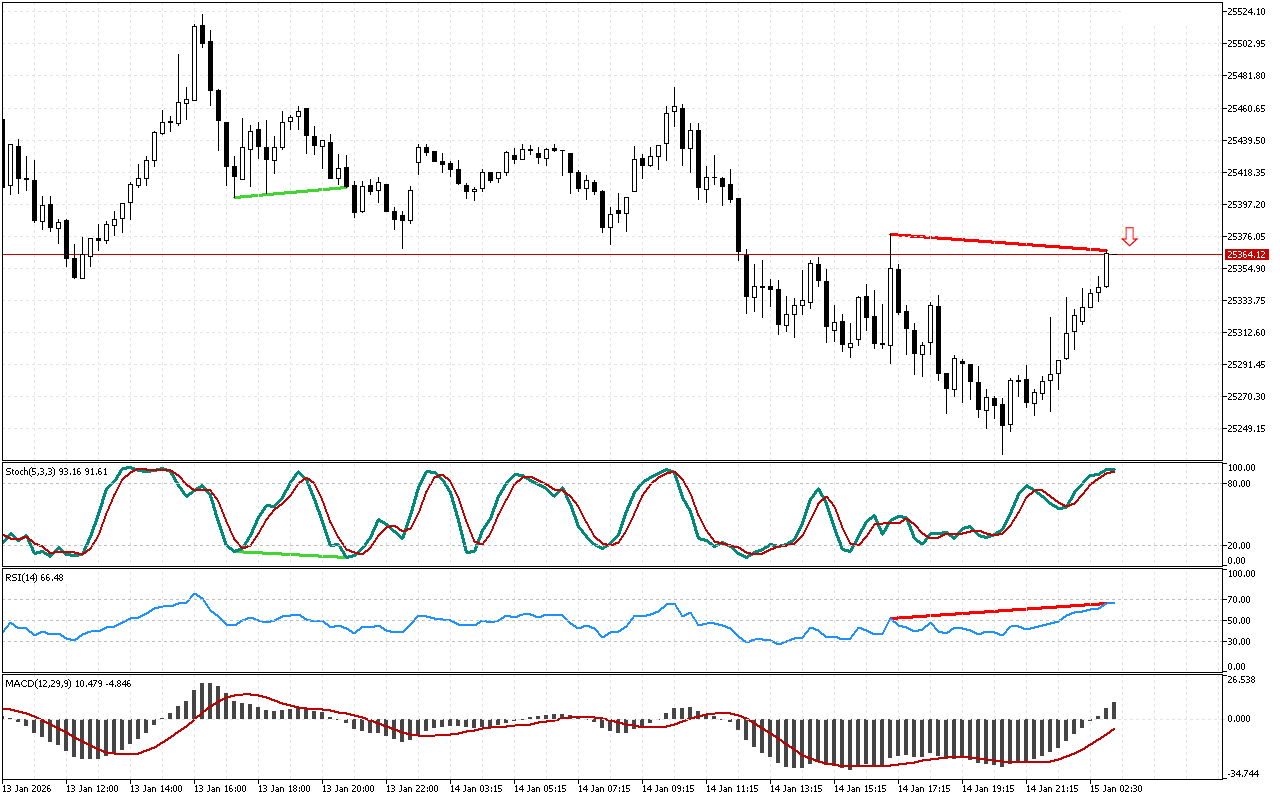Click the 13 Jan 16:00 time label
The height and width of the screenshot is (800, 1280).
[x=220, y=789]
